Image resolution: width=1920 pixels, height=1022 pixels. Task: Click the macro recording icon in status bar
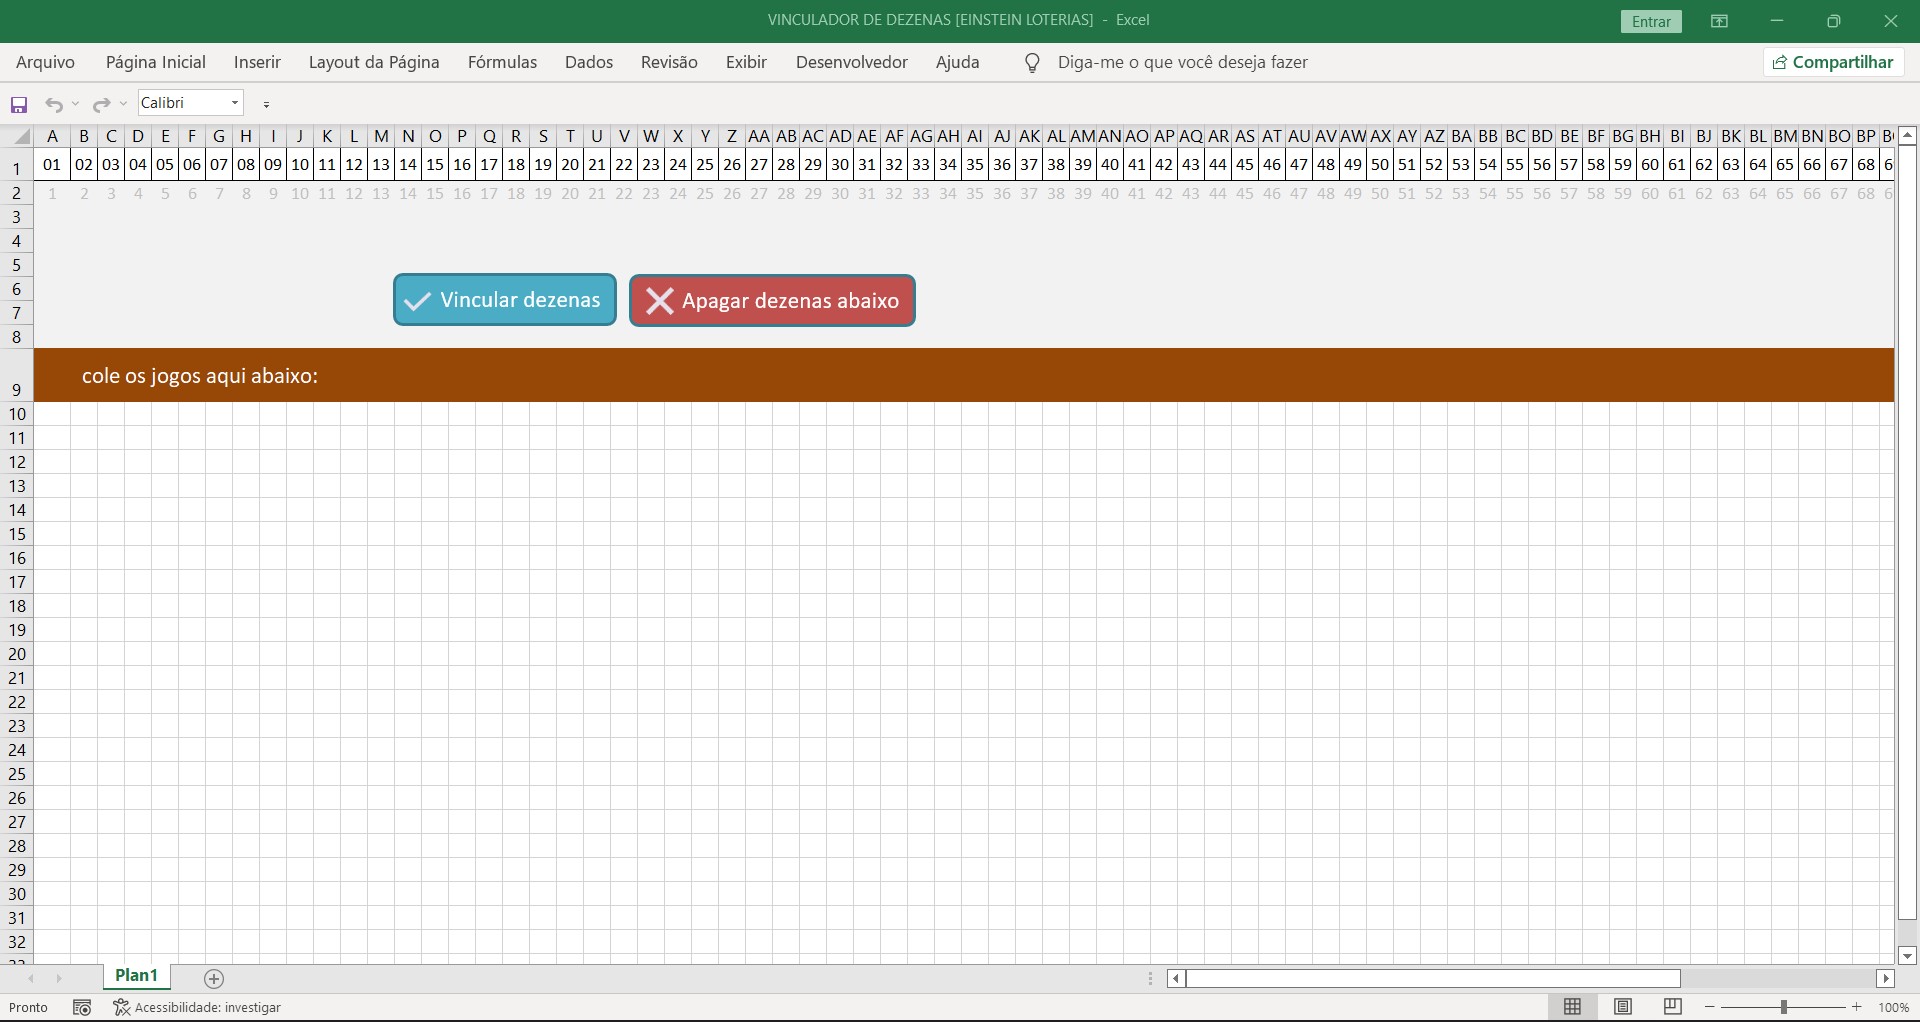coord(82,1008)
